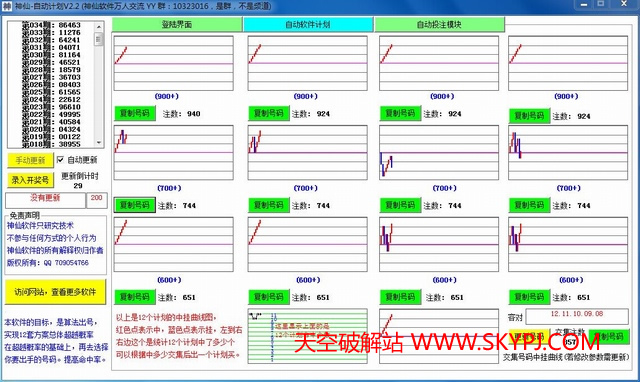640x382 pixels.
Task: Toggle the 自动更新 checkbox
Action: point(60,160)
